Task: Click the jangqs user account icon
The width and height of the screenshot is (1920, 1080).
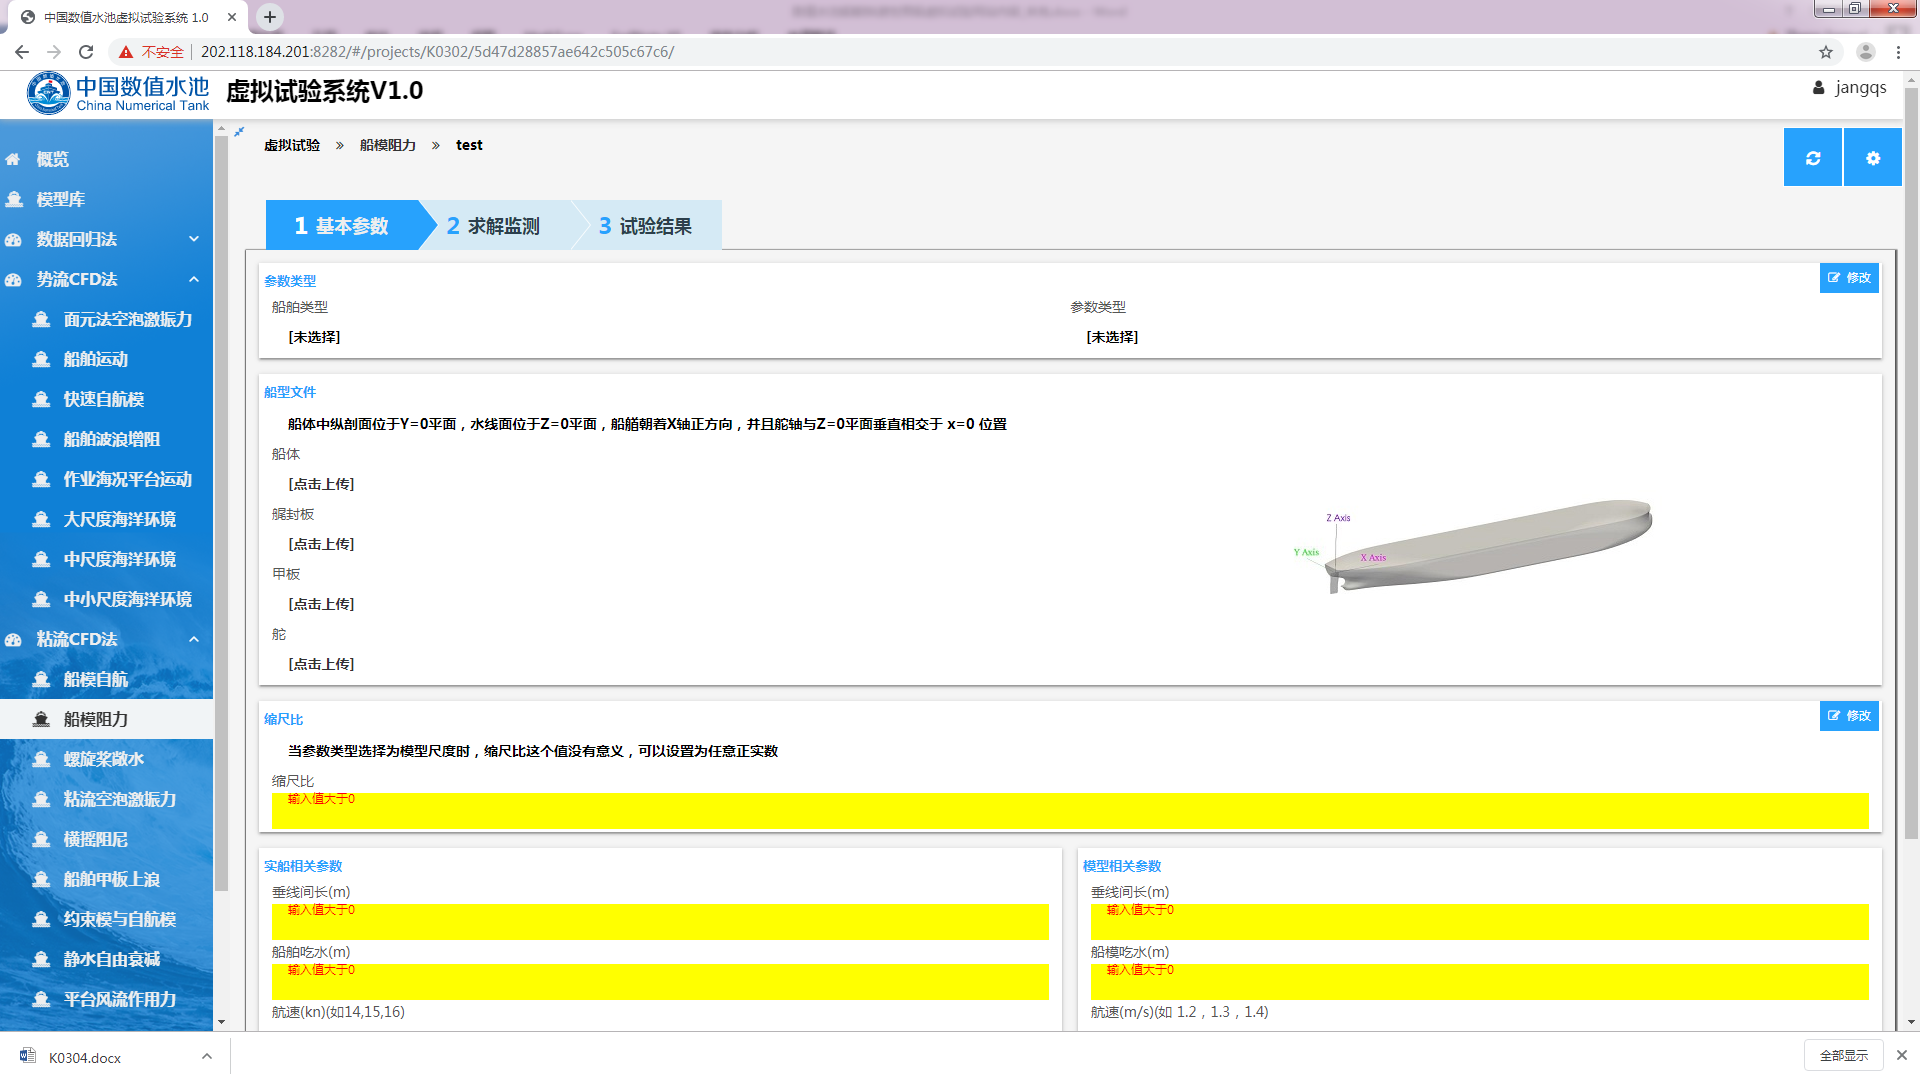Action: pyautogui.click(x=1818, y=88)
